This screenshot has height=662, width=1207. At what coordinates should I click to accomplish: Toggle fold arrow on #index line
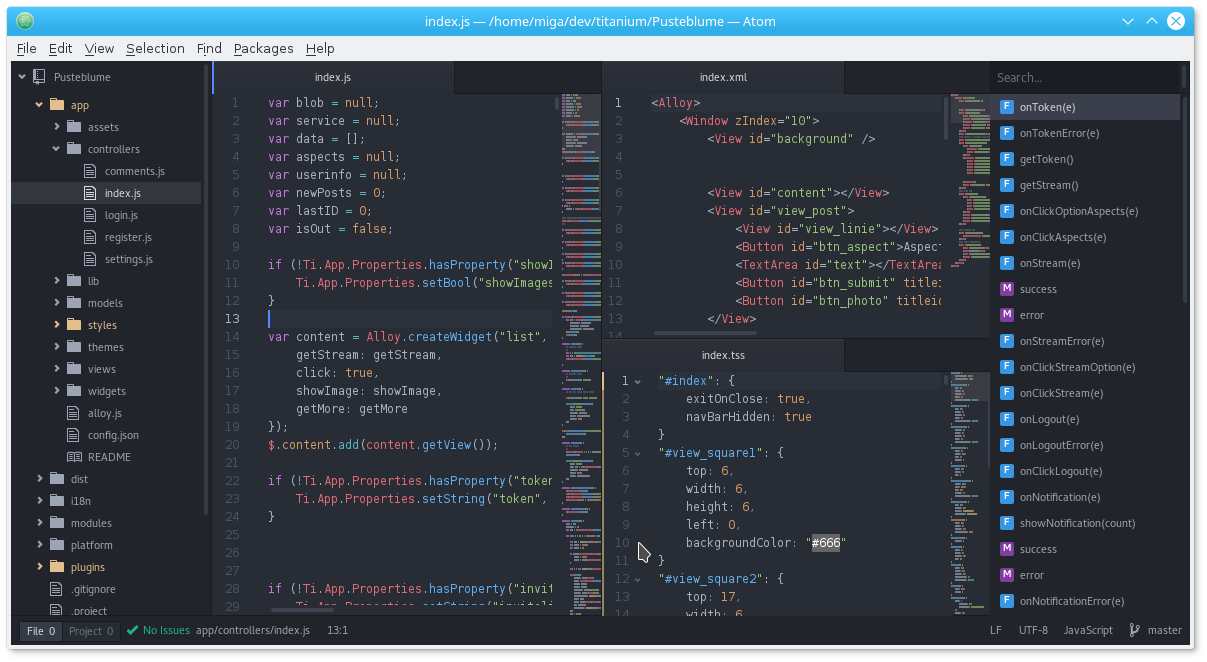[638, 381]
